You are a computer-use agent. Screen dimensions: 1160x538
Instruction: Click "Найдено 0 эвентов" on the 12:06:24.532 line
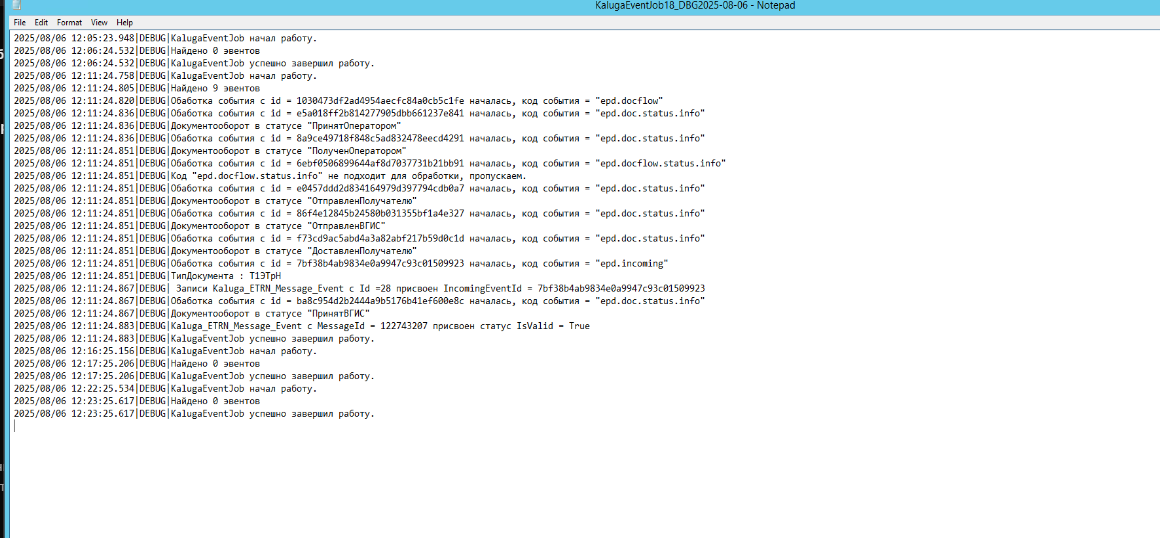215,50
